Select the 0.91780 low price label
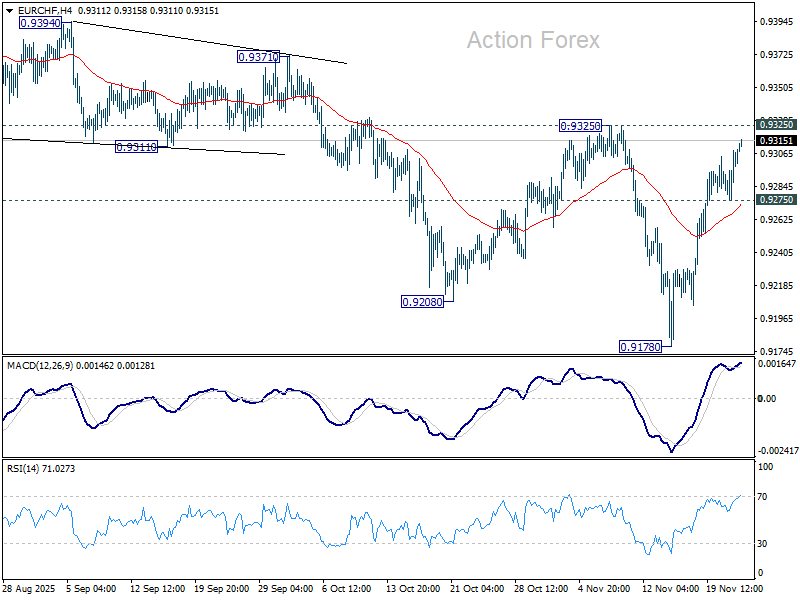 (640, 347)
